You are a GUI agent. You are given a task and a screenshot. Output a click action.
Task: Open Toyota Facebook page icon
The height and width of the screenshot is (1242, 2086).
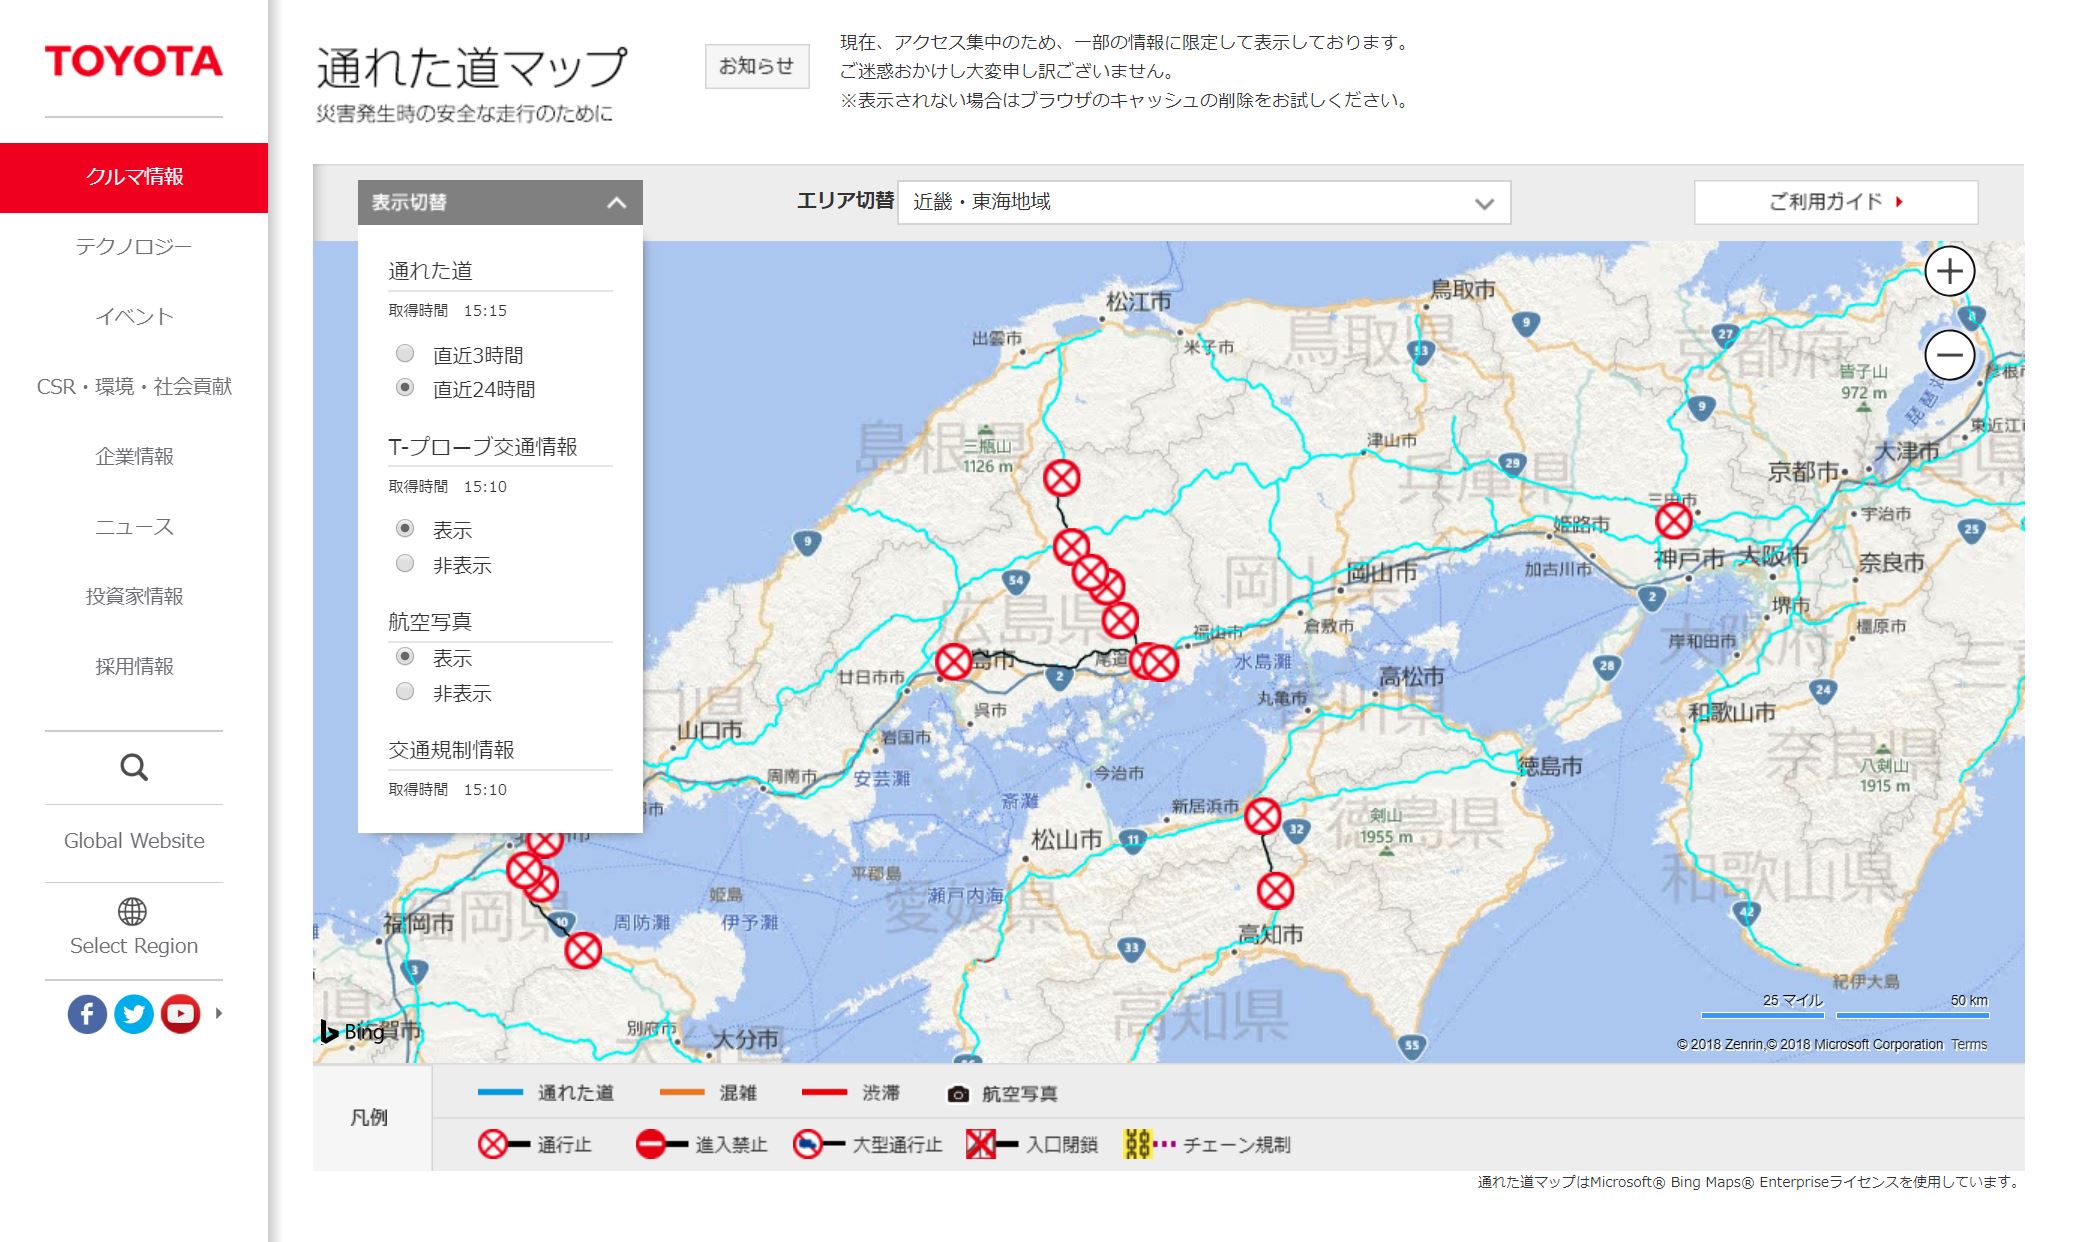(87, 1014)
